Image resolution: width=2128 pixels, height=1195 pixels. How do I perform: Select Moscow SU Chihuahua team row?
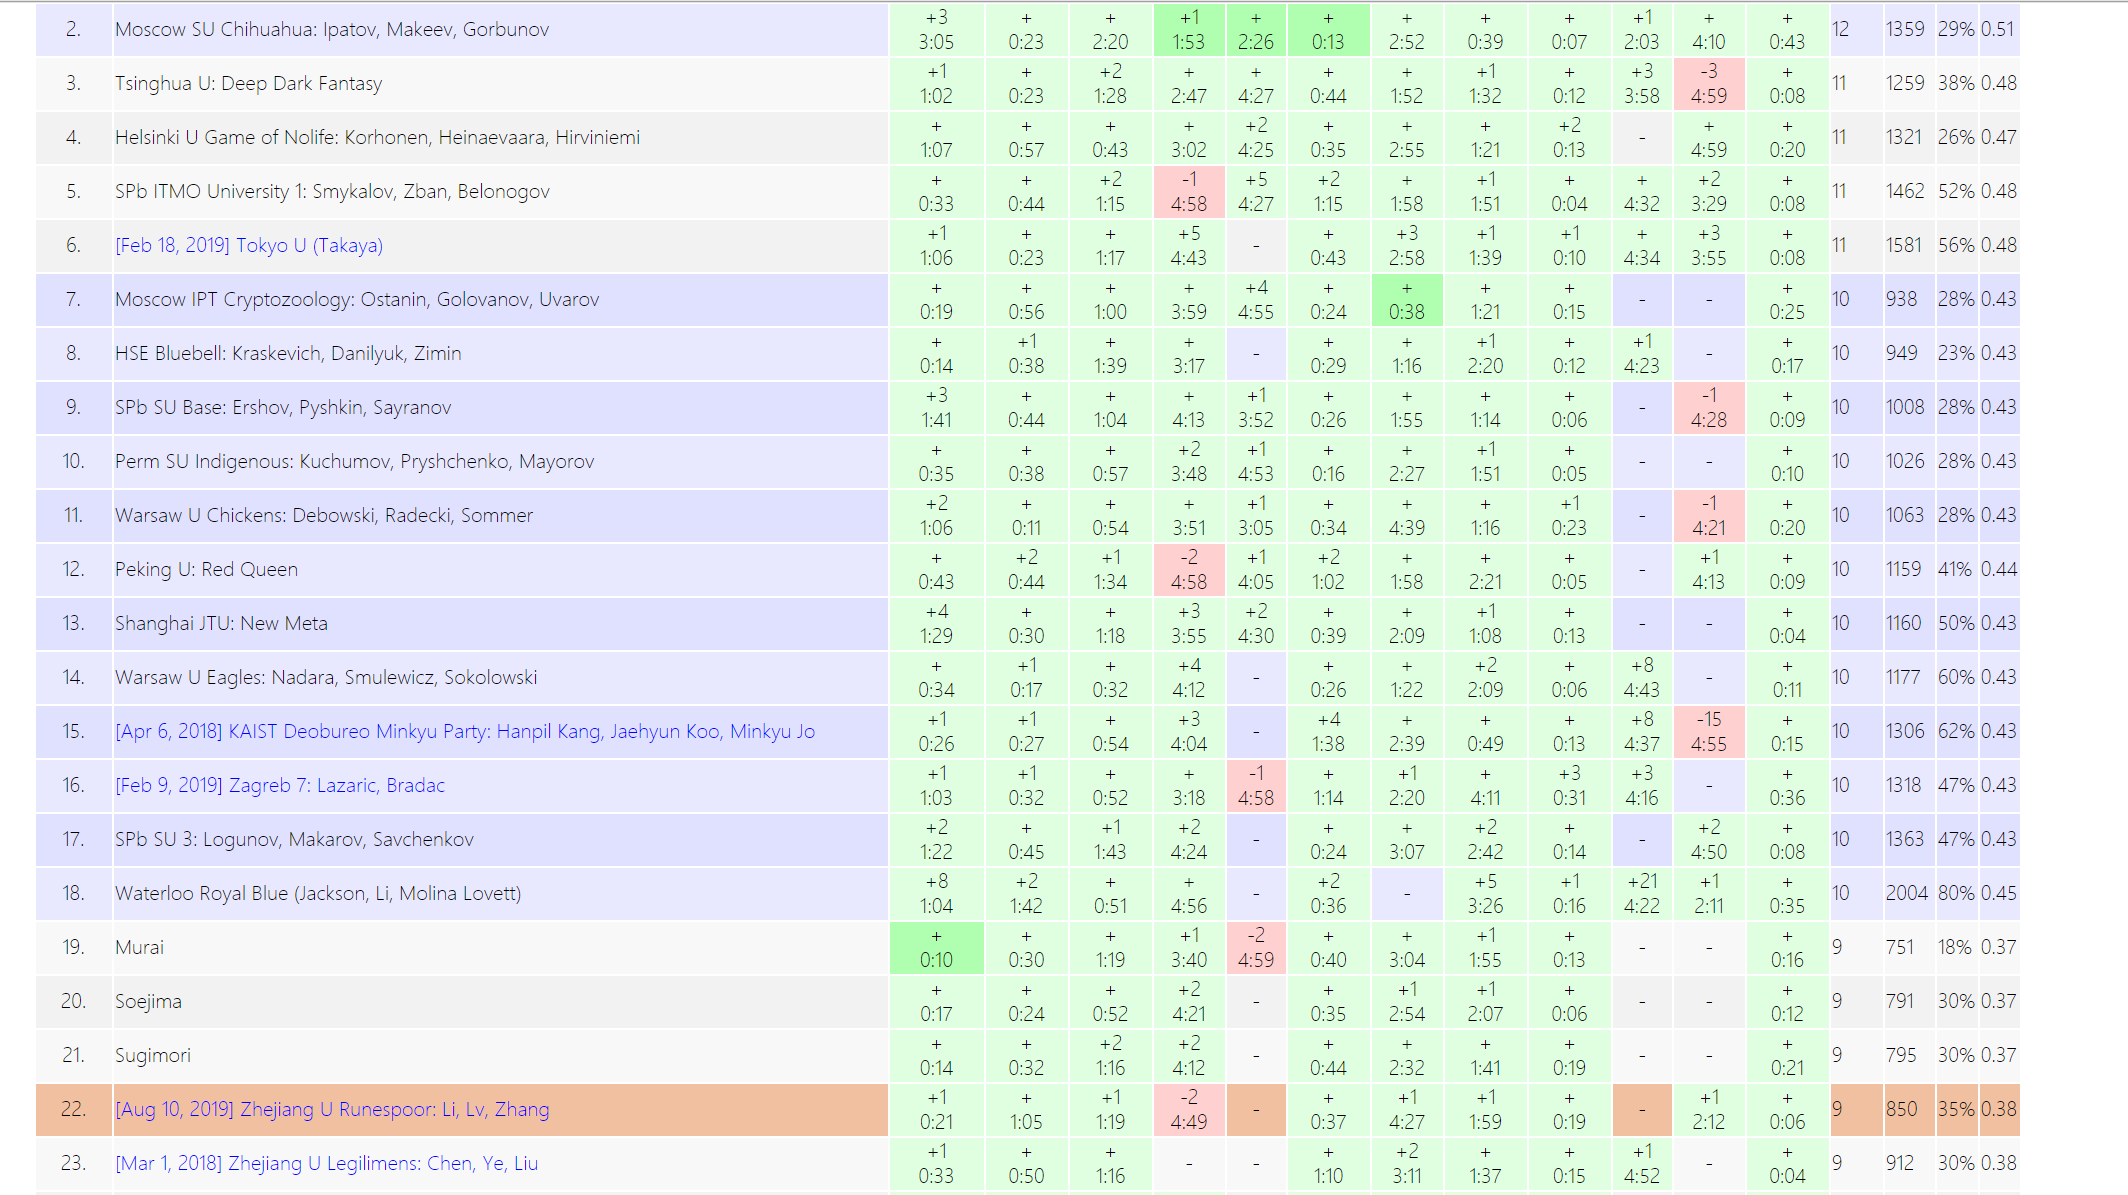[332, 29]
